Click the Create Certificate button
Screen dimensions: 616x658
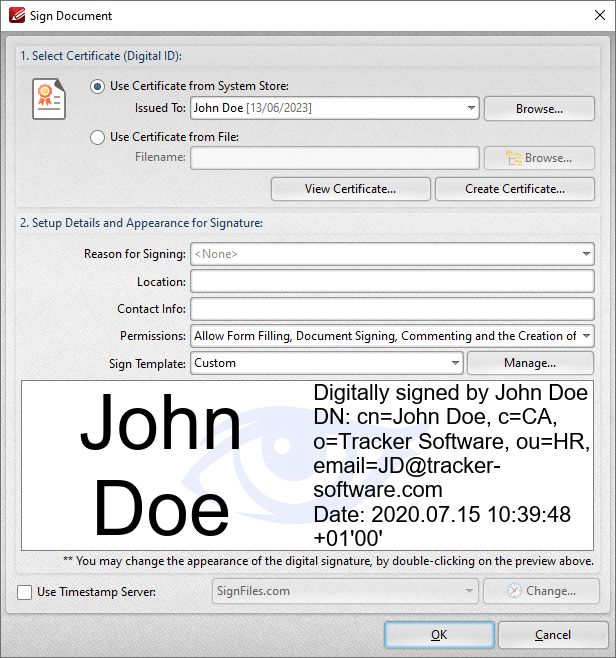(515, 189)
